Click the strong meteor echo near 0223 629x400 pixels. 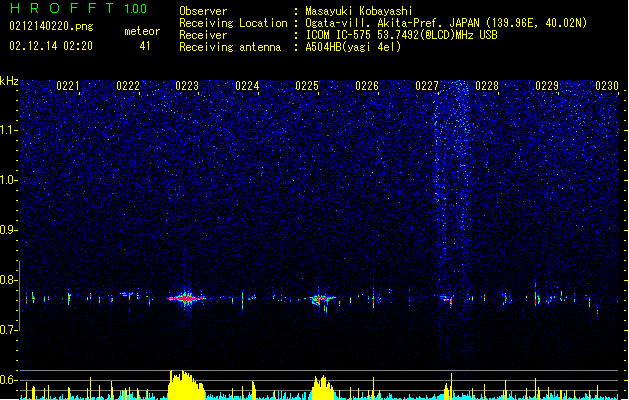click(x=186, y=298)
